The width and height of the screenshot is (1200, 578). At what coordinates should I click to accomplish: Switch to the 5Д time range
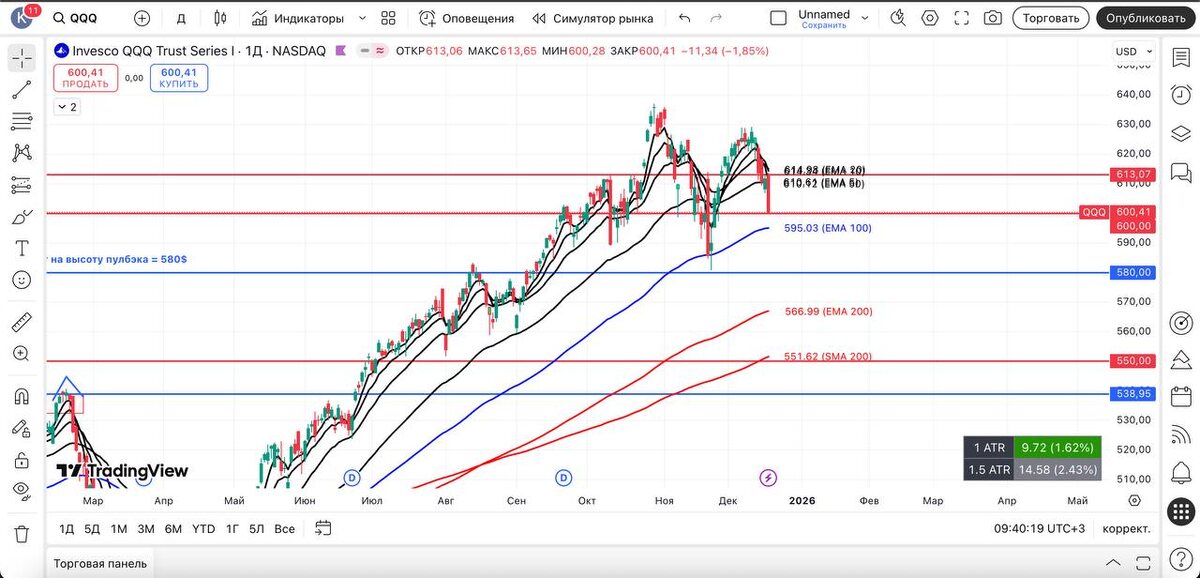(92, 528)
